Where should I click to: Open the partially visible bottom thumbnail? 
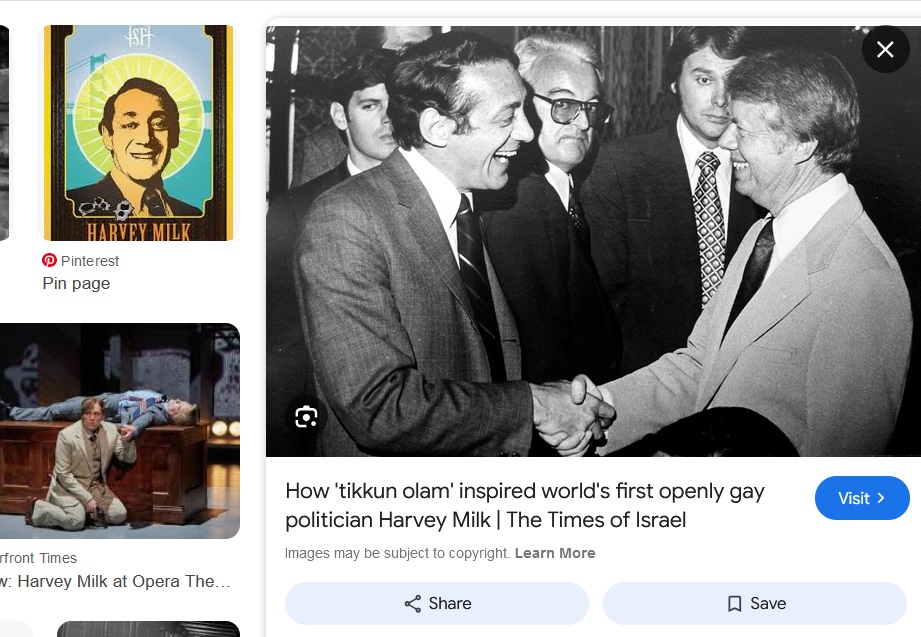click(x=148, y=629)
